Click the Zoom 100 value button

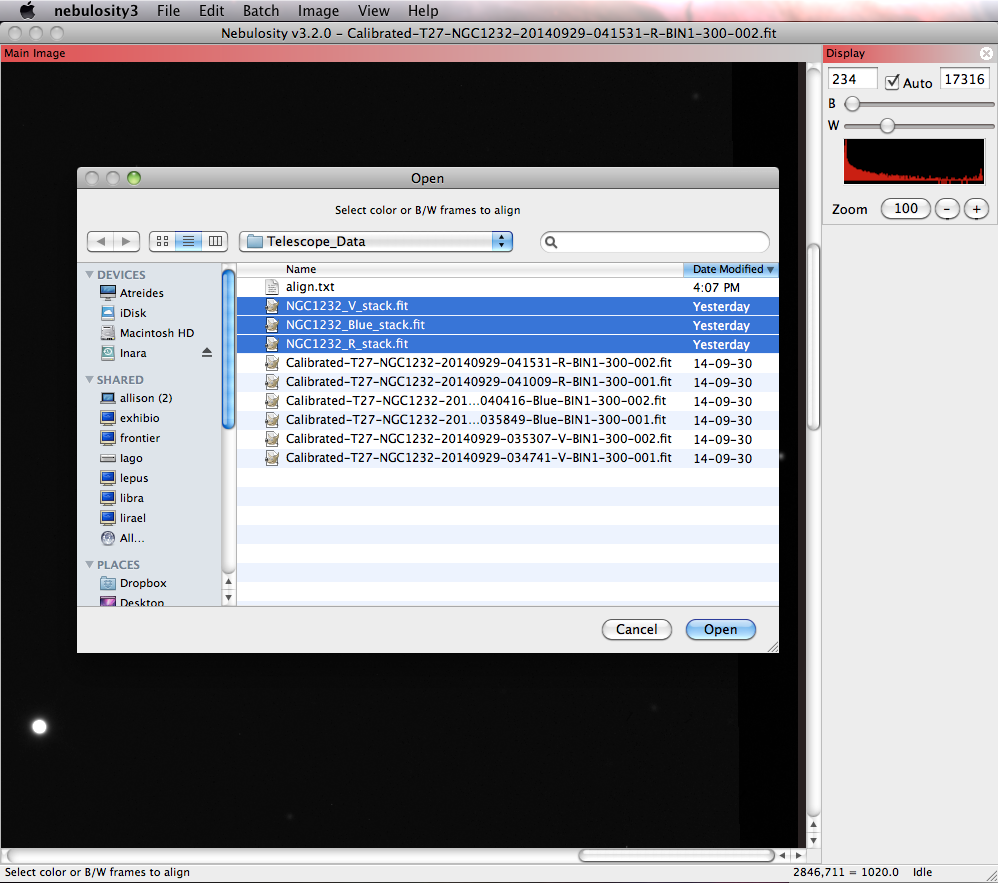pos(906,209)
